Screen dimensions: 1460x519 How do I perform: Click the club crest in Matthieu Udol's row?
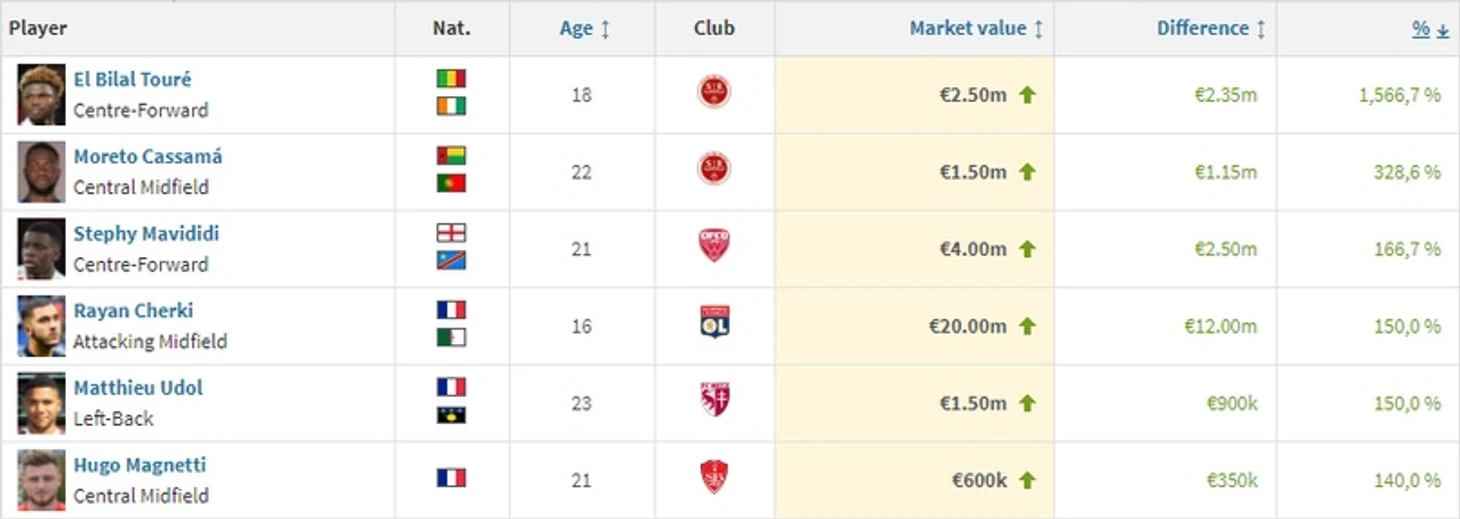(x=714, y=401)
